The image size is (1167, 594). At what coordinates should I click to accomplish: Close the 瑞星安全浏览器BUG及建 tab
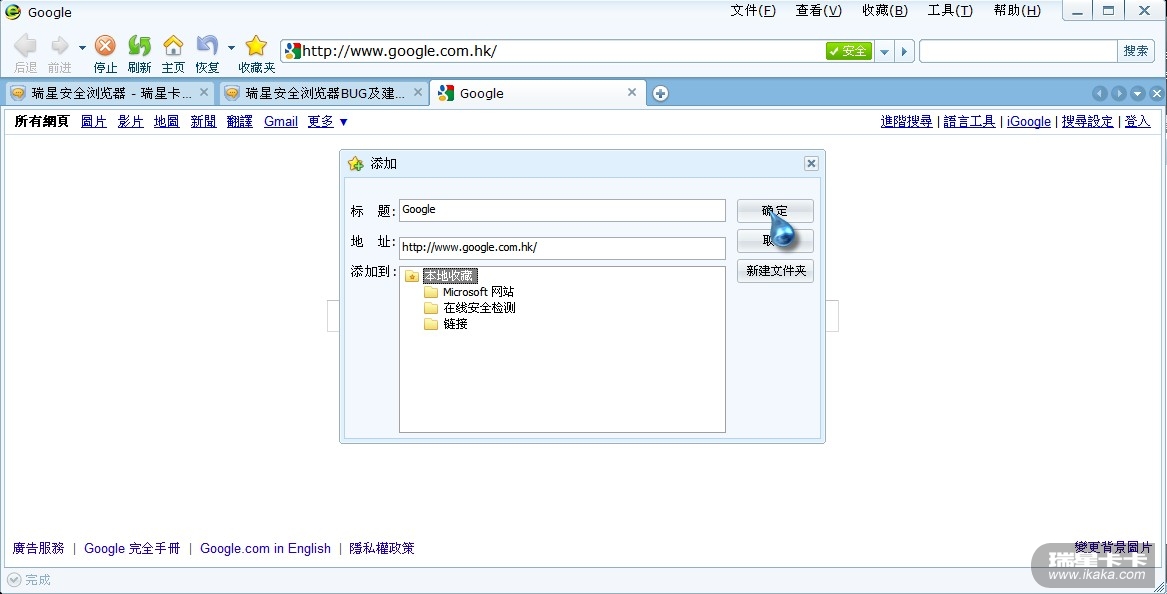[x=418, y=92]
